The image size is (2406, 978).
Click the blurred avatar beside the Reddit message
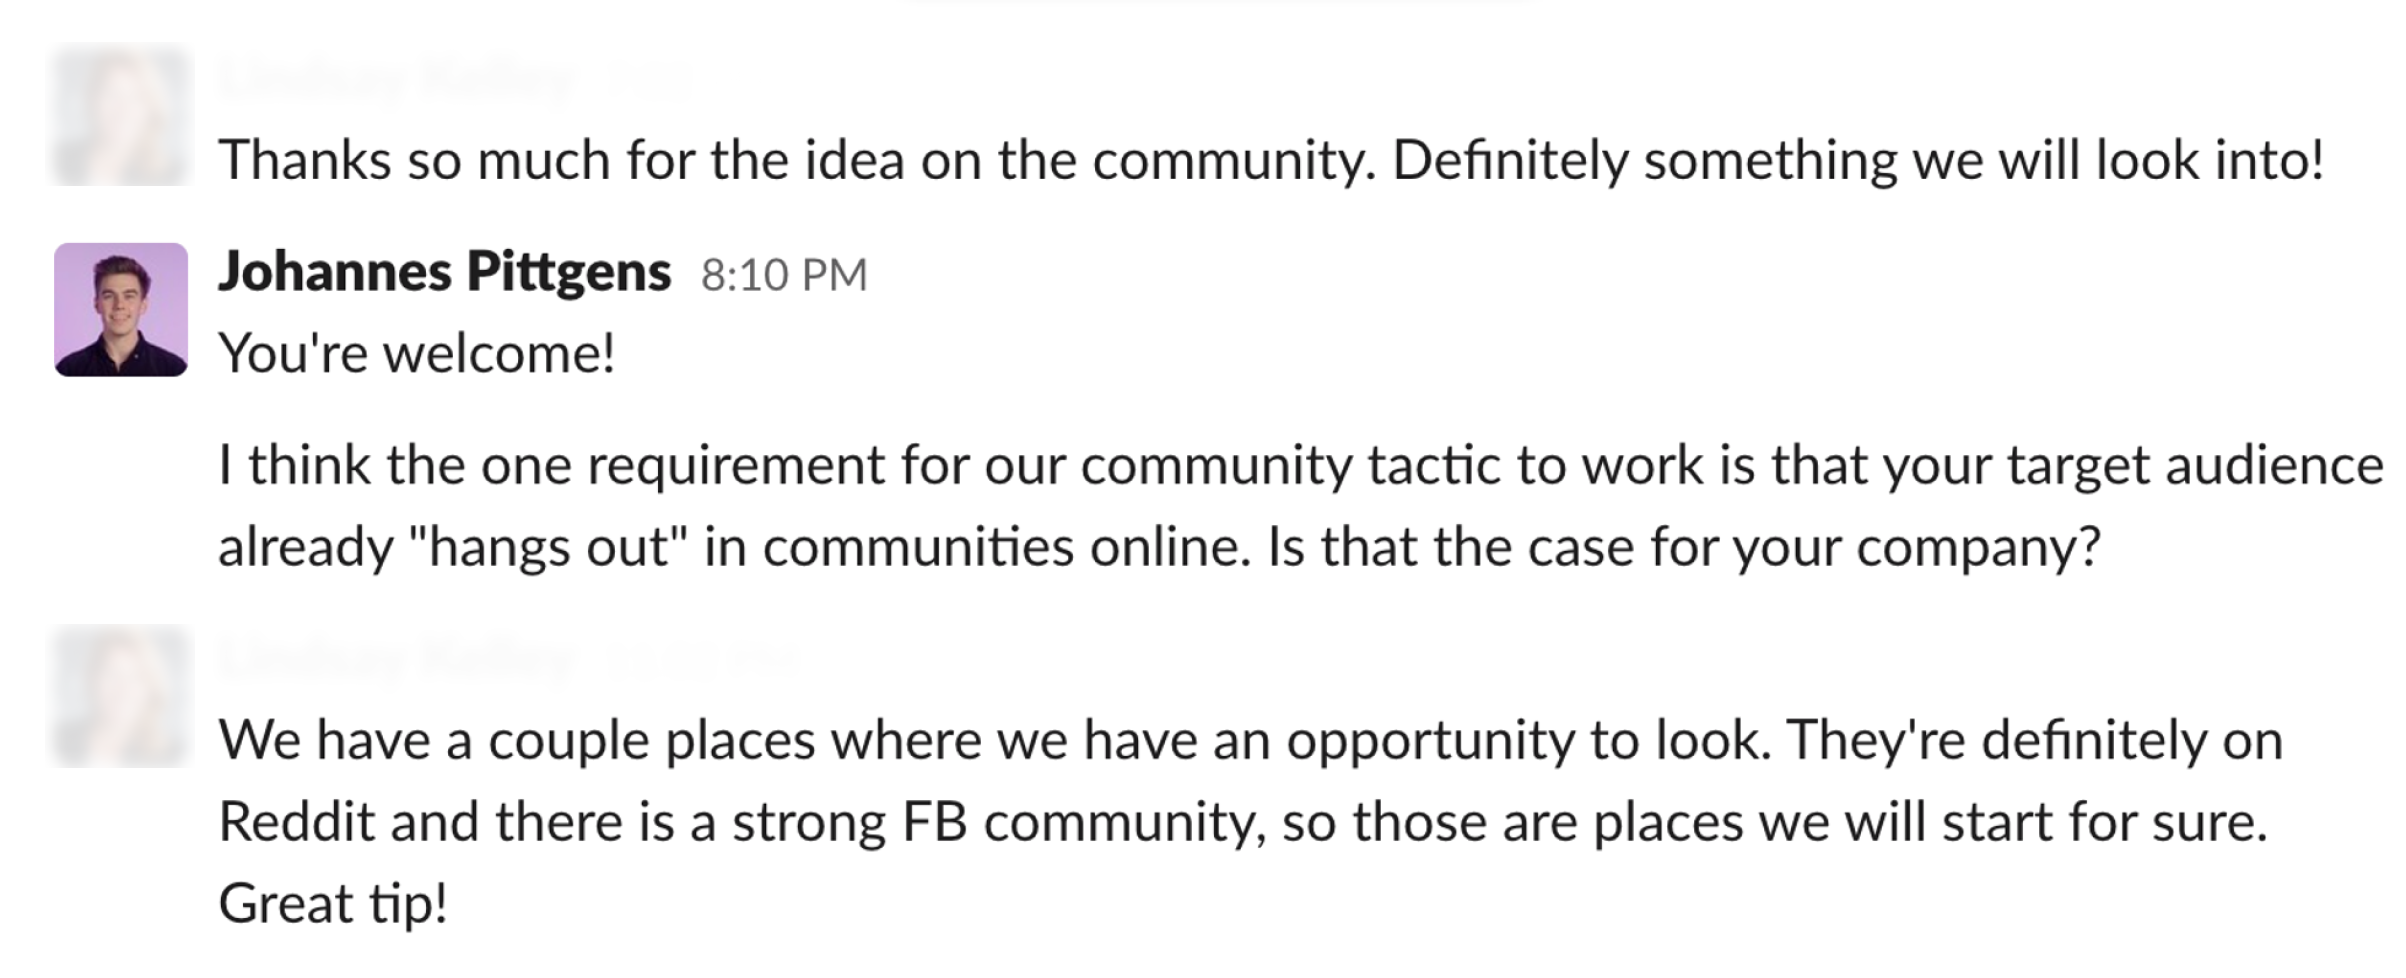point(121,698)
